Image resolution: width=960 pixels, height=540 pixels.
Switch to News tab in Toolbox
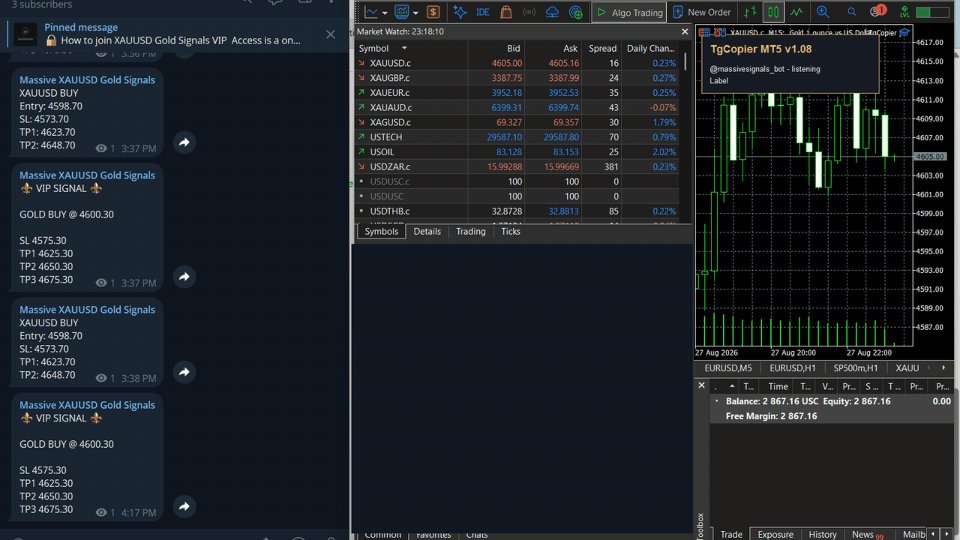point(868,534)
